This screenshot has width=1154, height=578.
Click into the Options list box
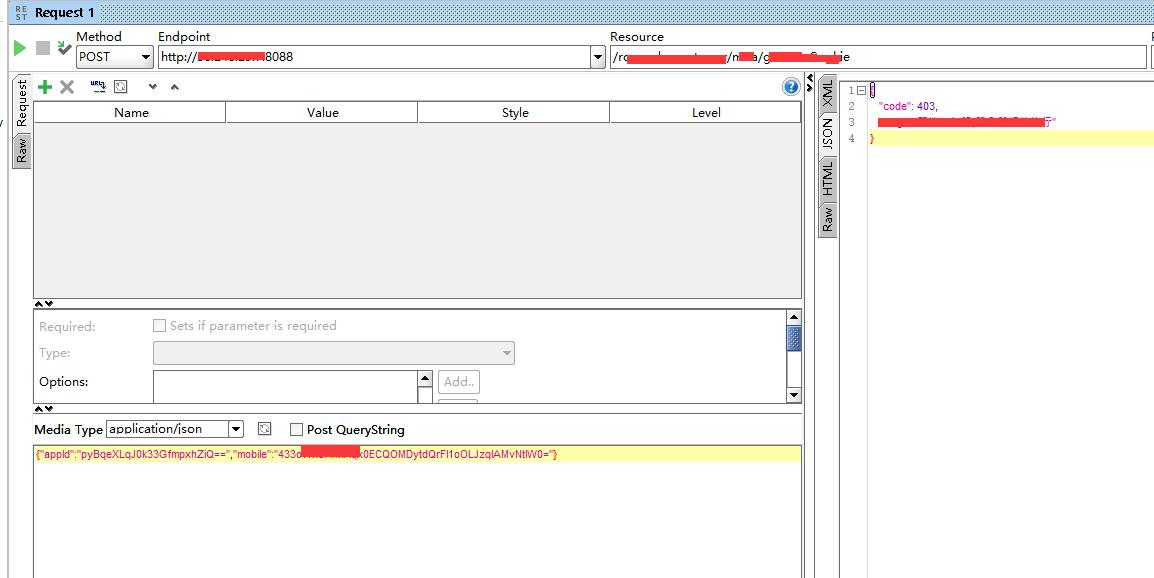tap(286, 387)
